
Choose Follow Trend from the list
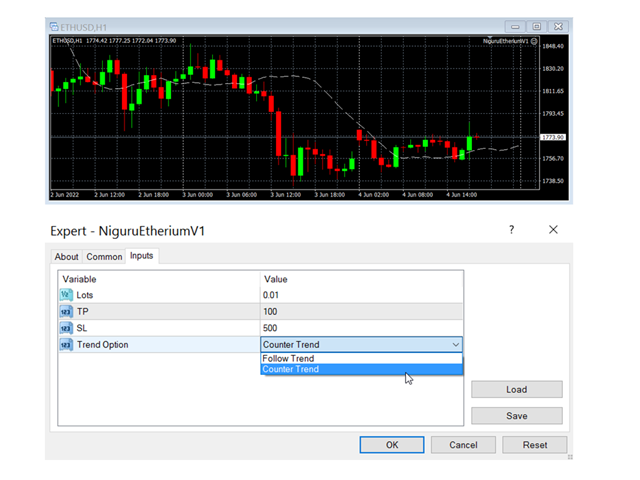361,358
